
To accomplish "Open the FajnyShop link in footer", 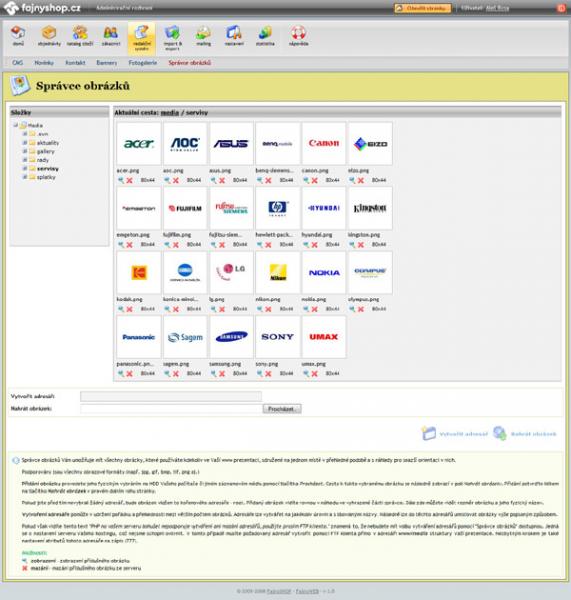I will [x=279, y=591].
